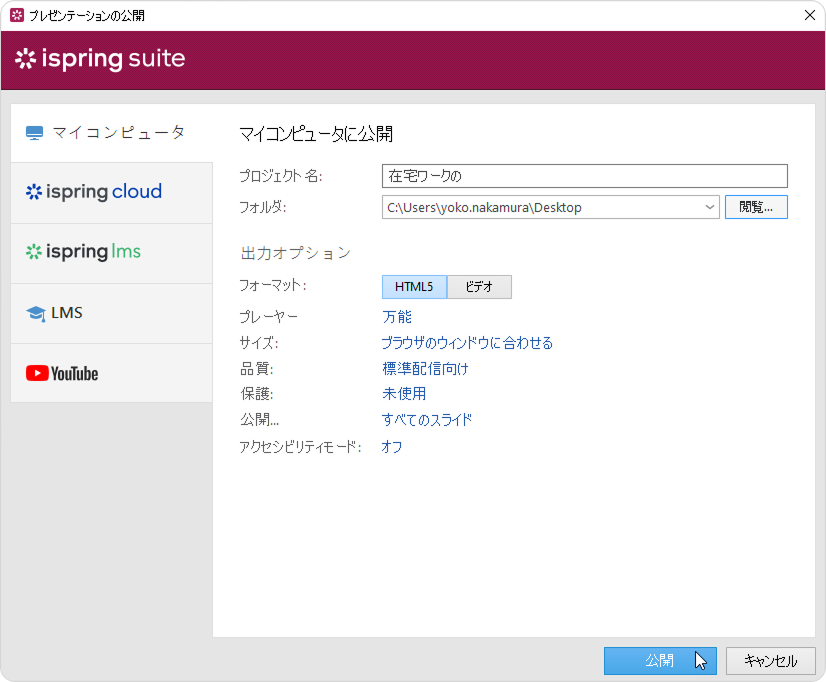
Task: Click the iSpring Suite header logo
Action: [x=100, y=59]
